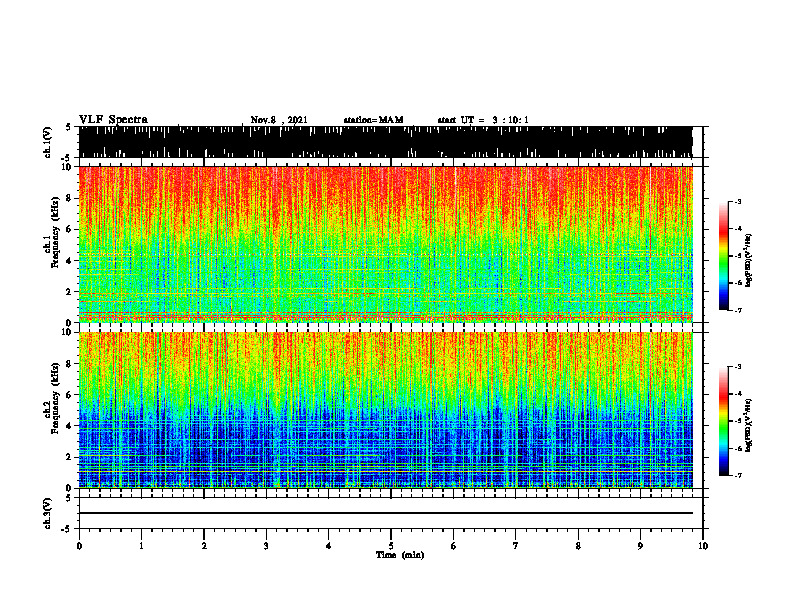Click the ch.2 frequency spectrogram panel

385,410
